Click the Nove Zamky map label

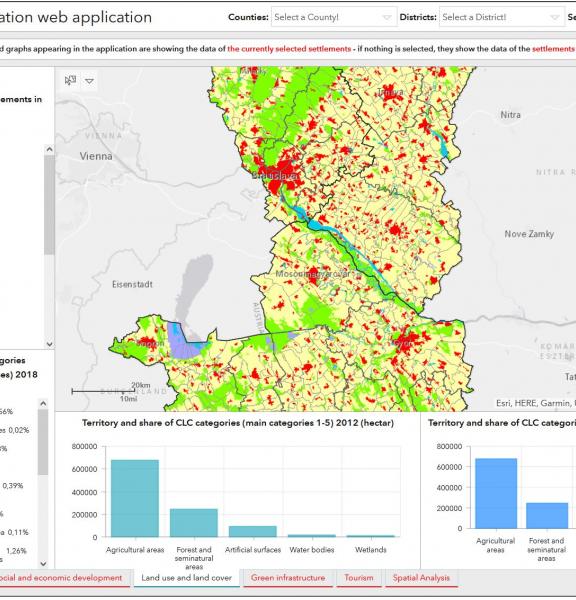pos(529,234)
